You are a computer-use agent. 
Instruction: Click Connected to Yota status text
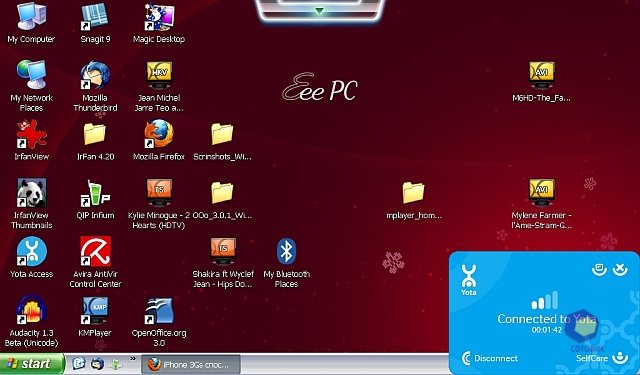pyautogui.click(x=547, y=319)
